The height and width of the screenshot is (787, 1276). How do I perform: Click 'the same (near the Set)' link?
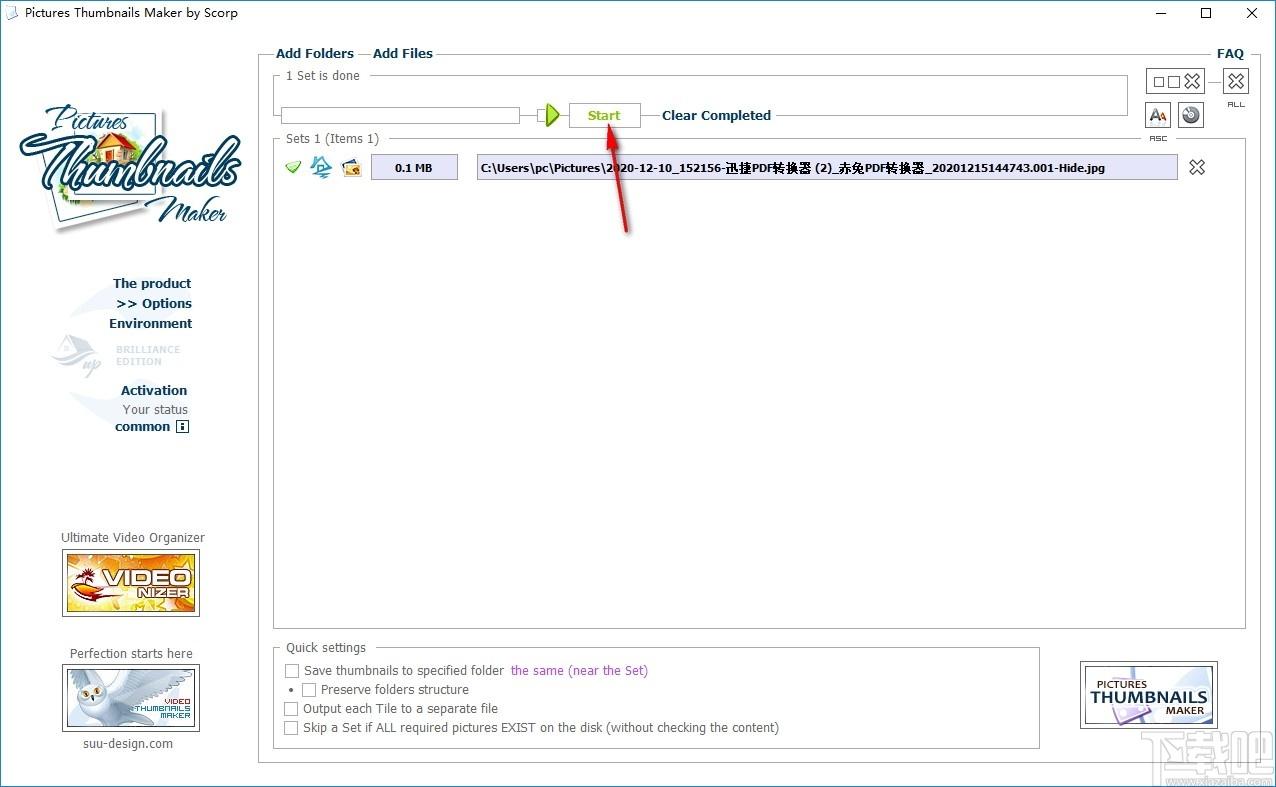(x=579, y=671)
